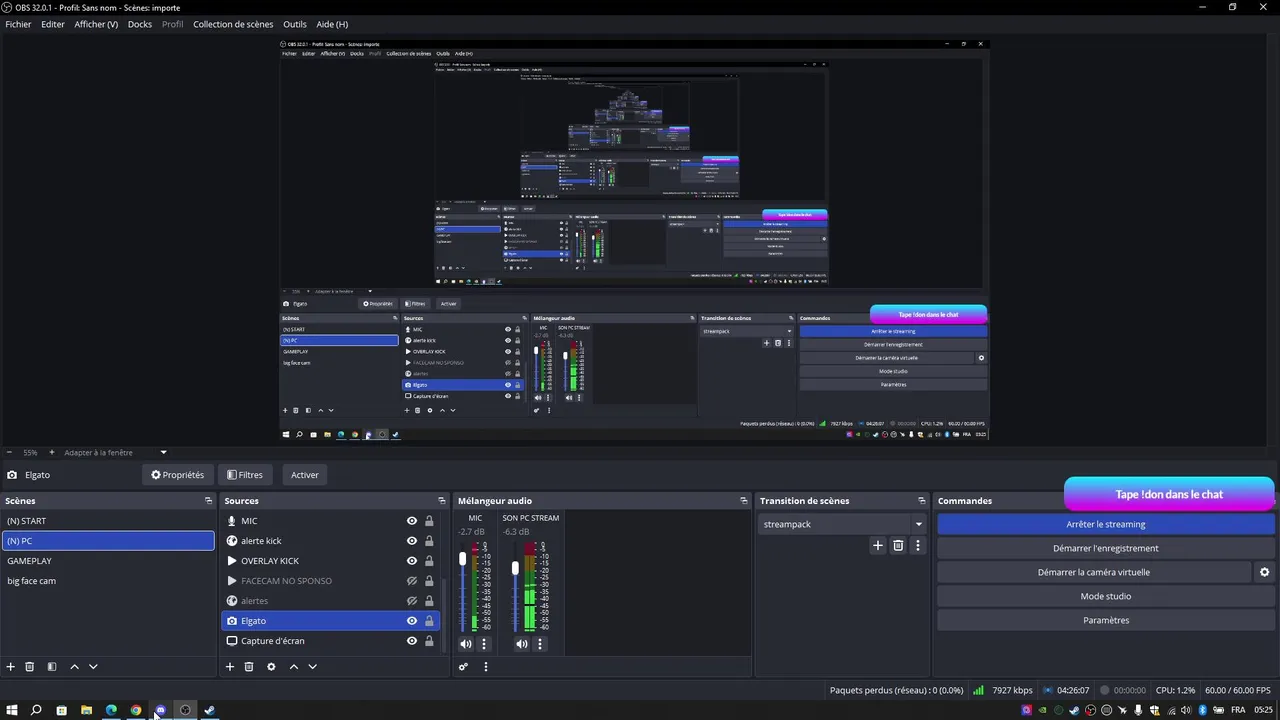Undock the Scènes panel
The image size is (1280, 720).
pyautogui.click(x=209, y=501)
